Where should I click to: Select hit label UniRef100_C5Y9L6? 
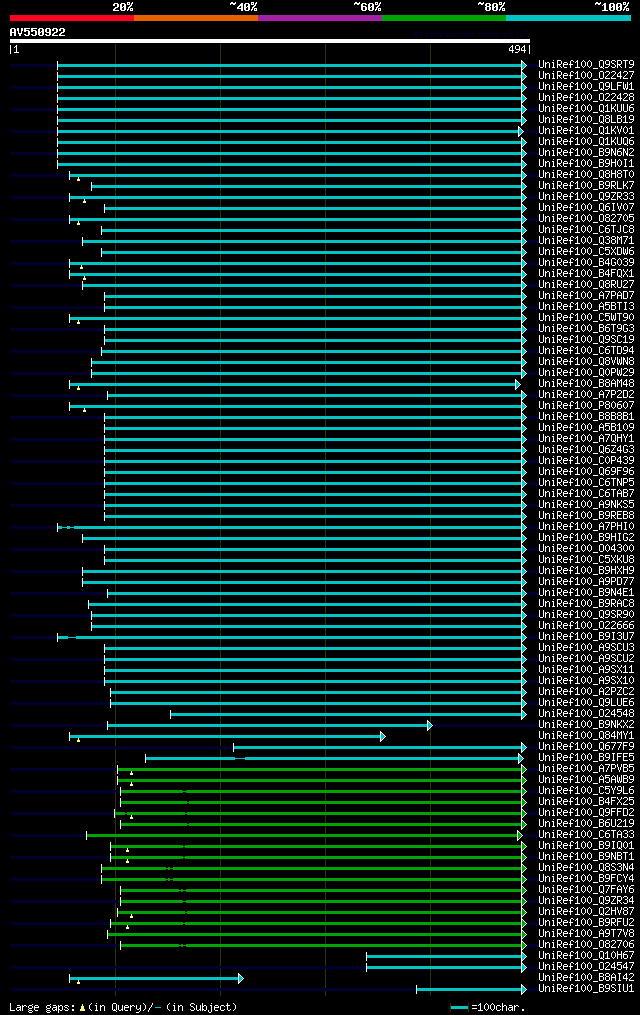tap(586, 791)
